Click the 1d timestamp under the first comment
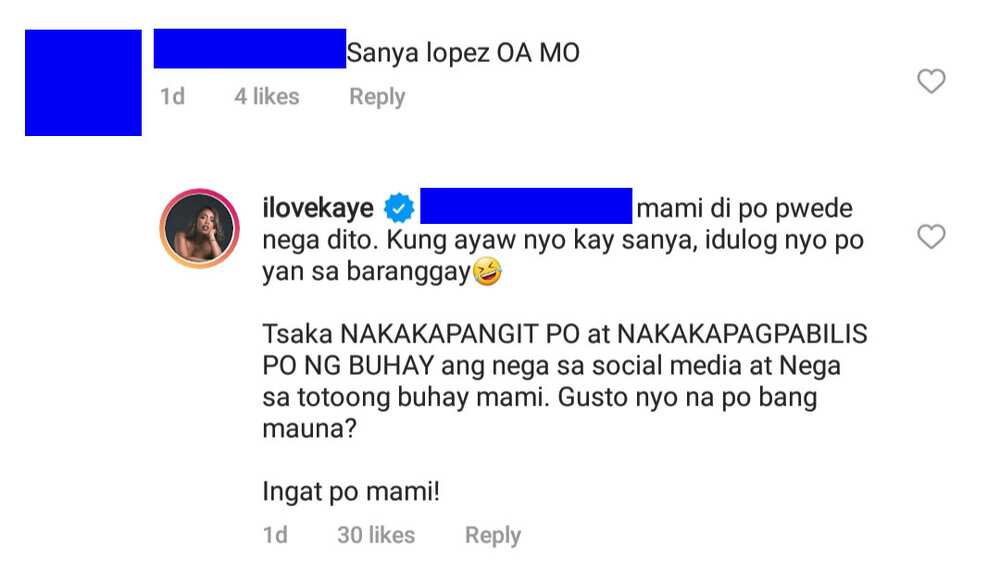1000x582 pixels. (x=172, y=96)
